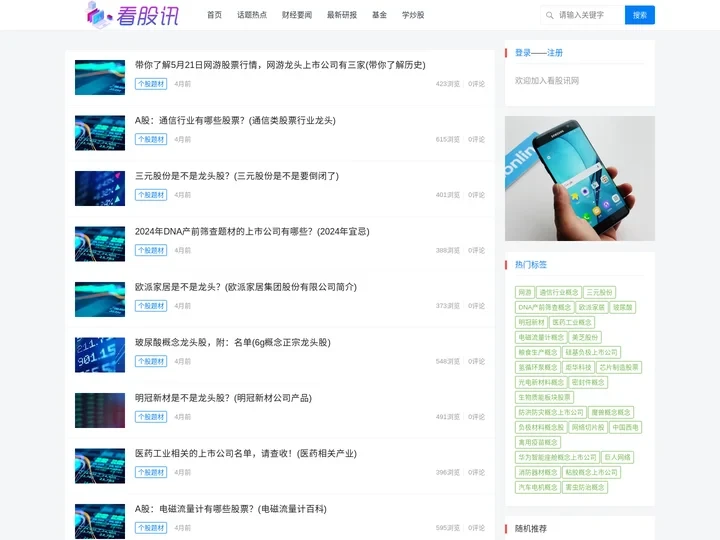The image size is (720, 540).
Task: Select the 电磁流量计概念 hot tag
Action: [541, 338]
